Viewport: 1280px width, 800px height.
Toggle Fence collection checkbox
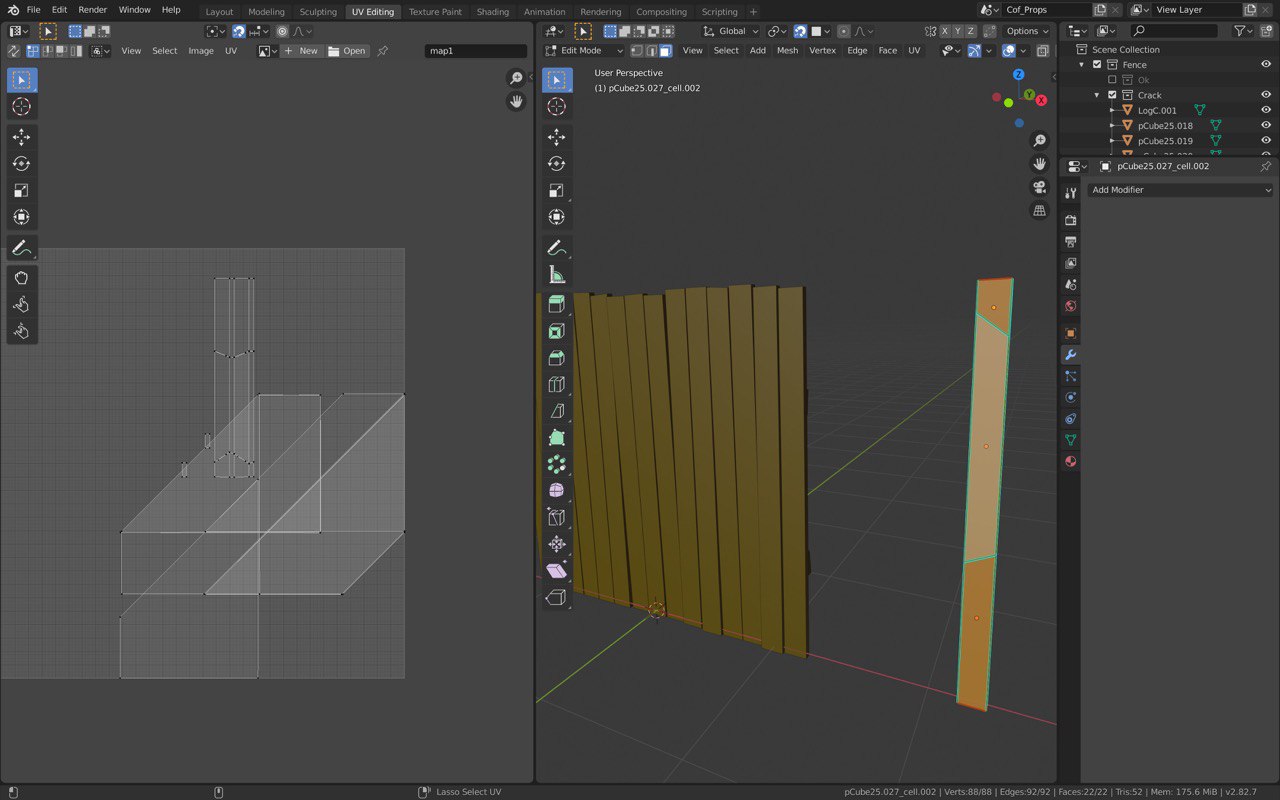pyautogui.click(x=1097, y=65)
